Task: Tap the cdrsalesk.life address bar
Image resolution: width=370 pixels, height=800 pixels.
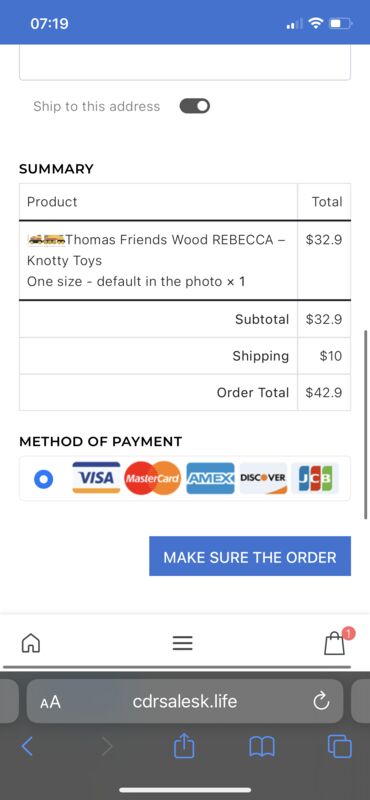Action: point(185,701)
